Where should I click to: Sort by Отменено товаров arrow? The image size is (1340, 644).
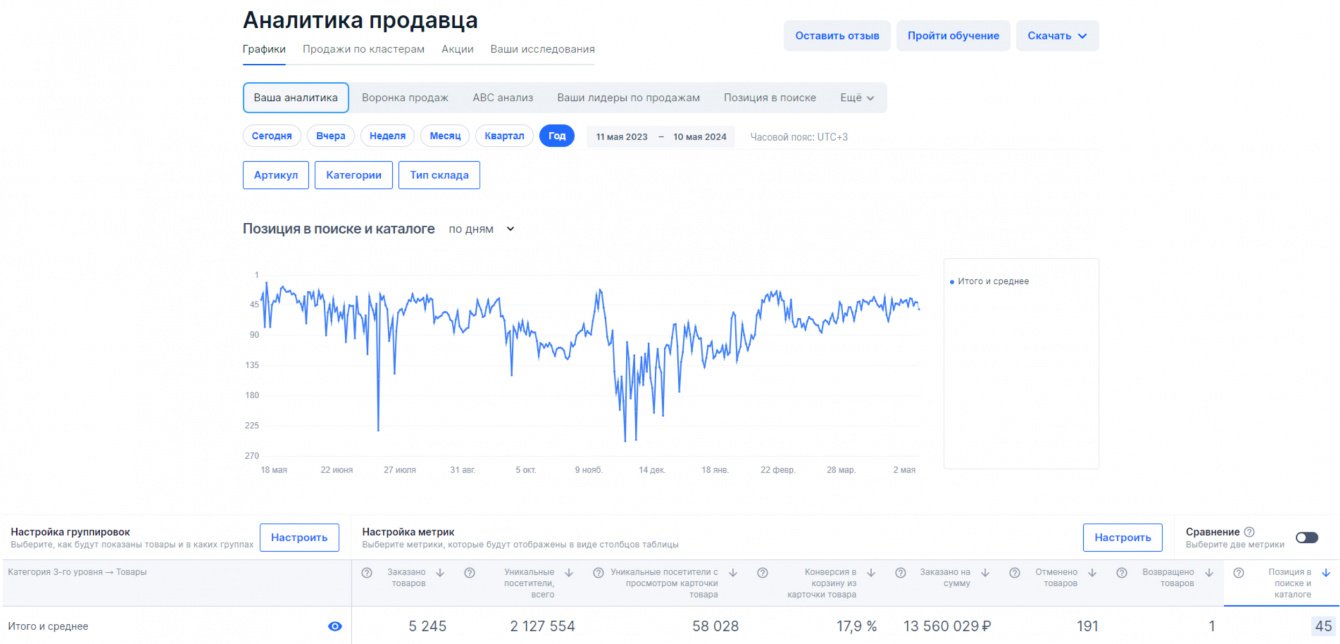point(1092,573)
